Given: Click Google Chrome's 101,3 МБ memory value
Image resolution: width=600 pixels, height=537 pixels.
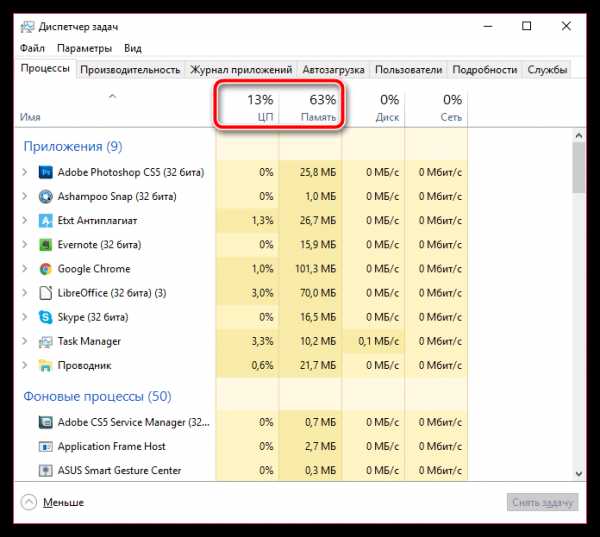Looking at the screenshot, I should coord(315,269).
